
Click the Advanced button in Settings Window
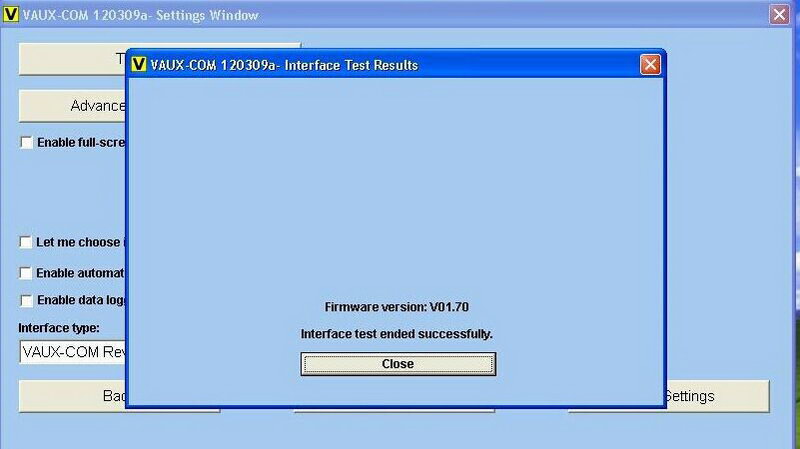coord(72,106)
